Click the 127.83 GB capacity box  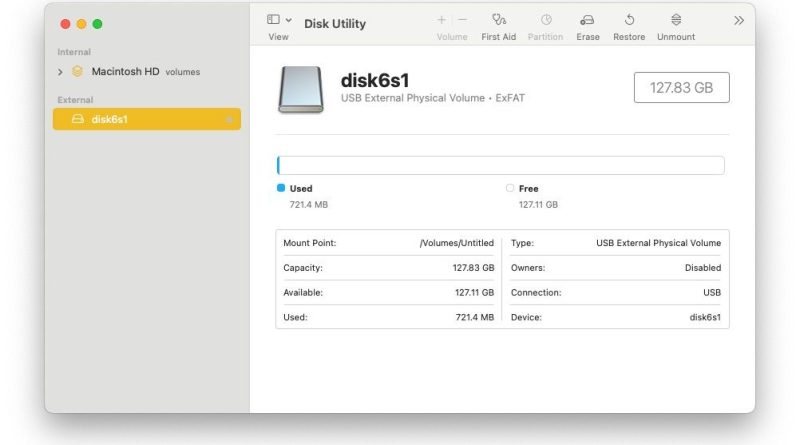point(682,87)
